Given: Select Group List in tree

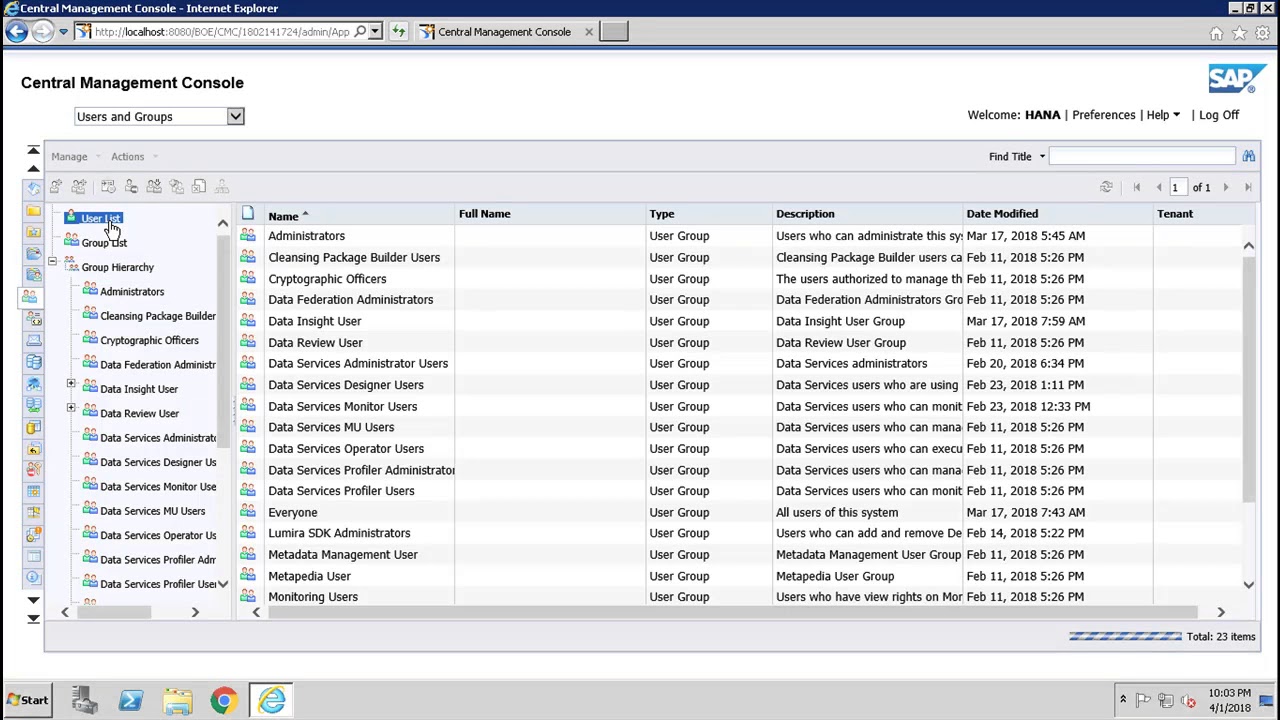Looking at the screenshot, I should click(104, 243).
